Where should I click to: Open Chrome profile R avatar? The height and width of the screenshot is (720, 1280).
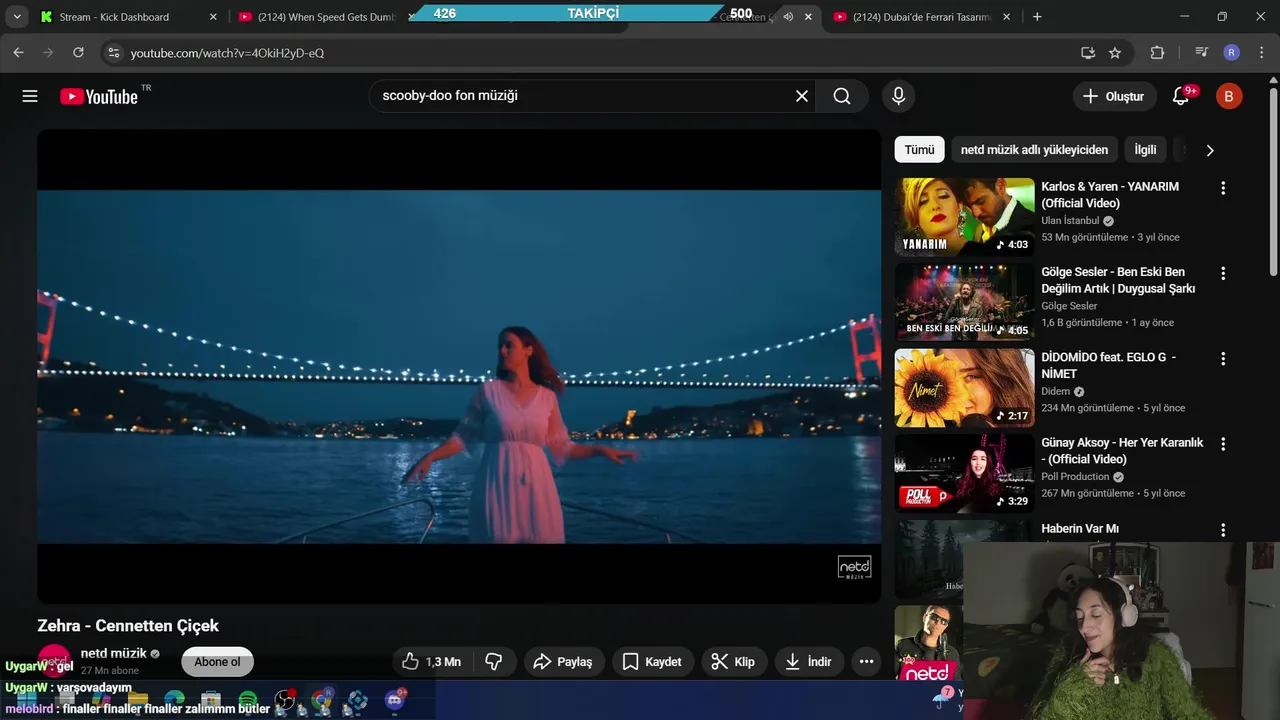point(1231,52)
